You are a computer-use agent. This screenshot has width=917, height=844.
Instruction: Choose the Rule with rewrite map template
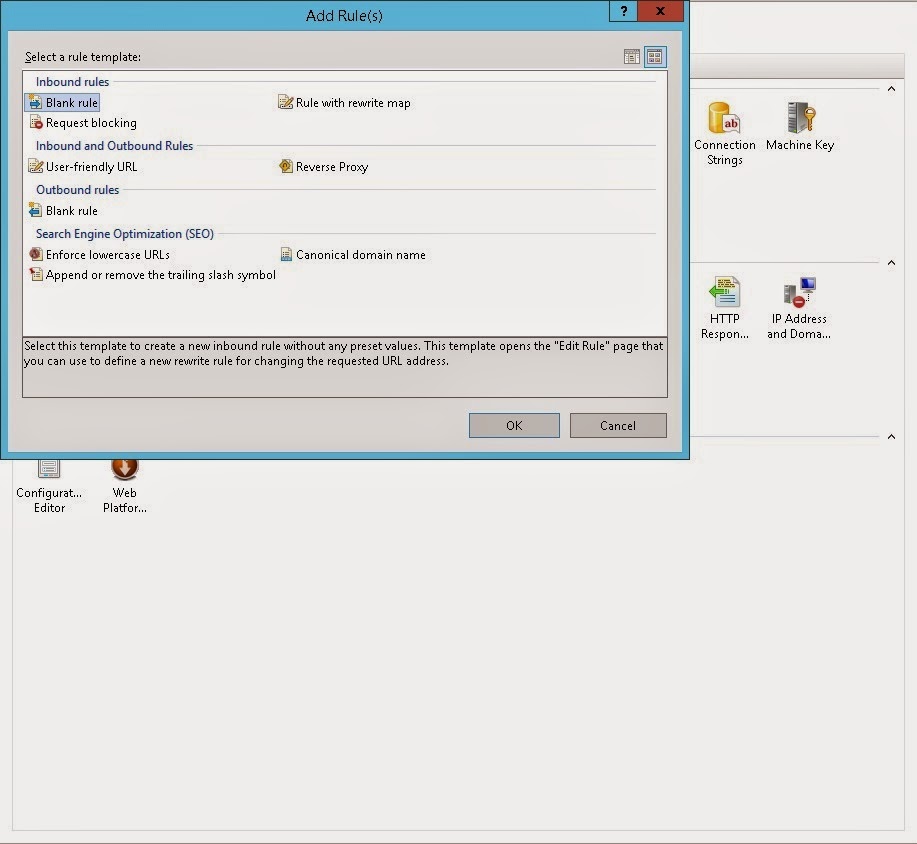(x=344, y=103)
